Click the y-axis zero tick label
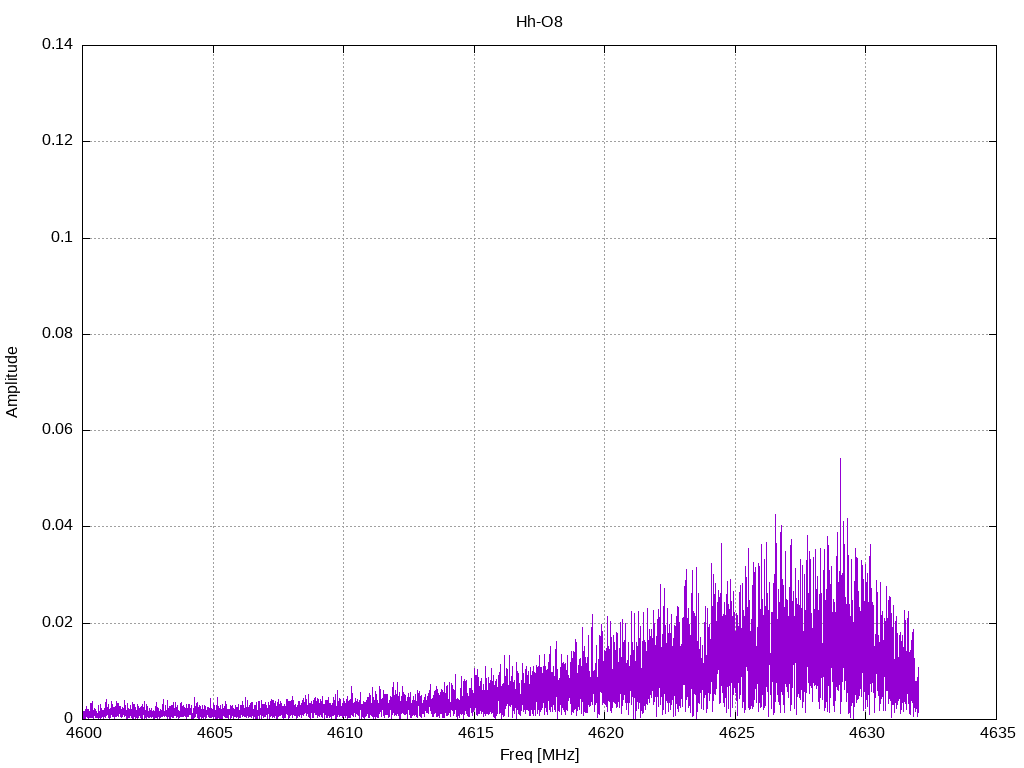 coord(68,718)
